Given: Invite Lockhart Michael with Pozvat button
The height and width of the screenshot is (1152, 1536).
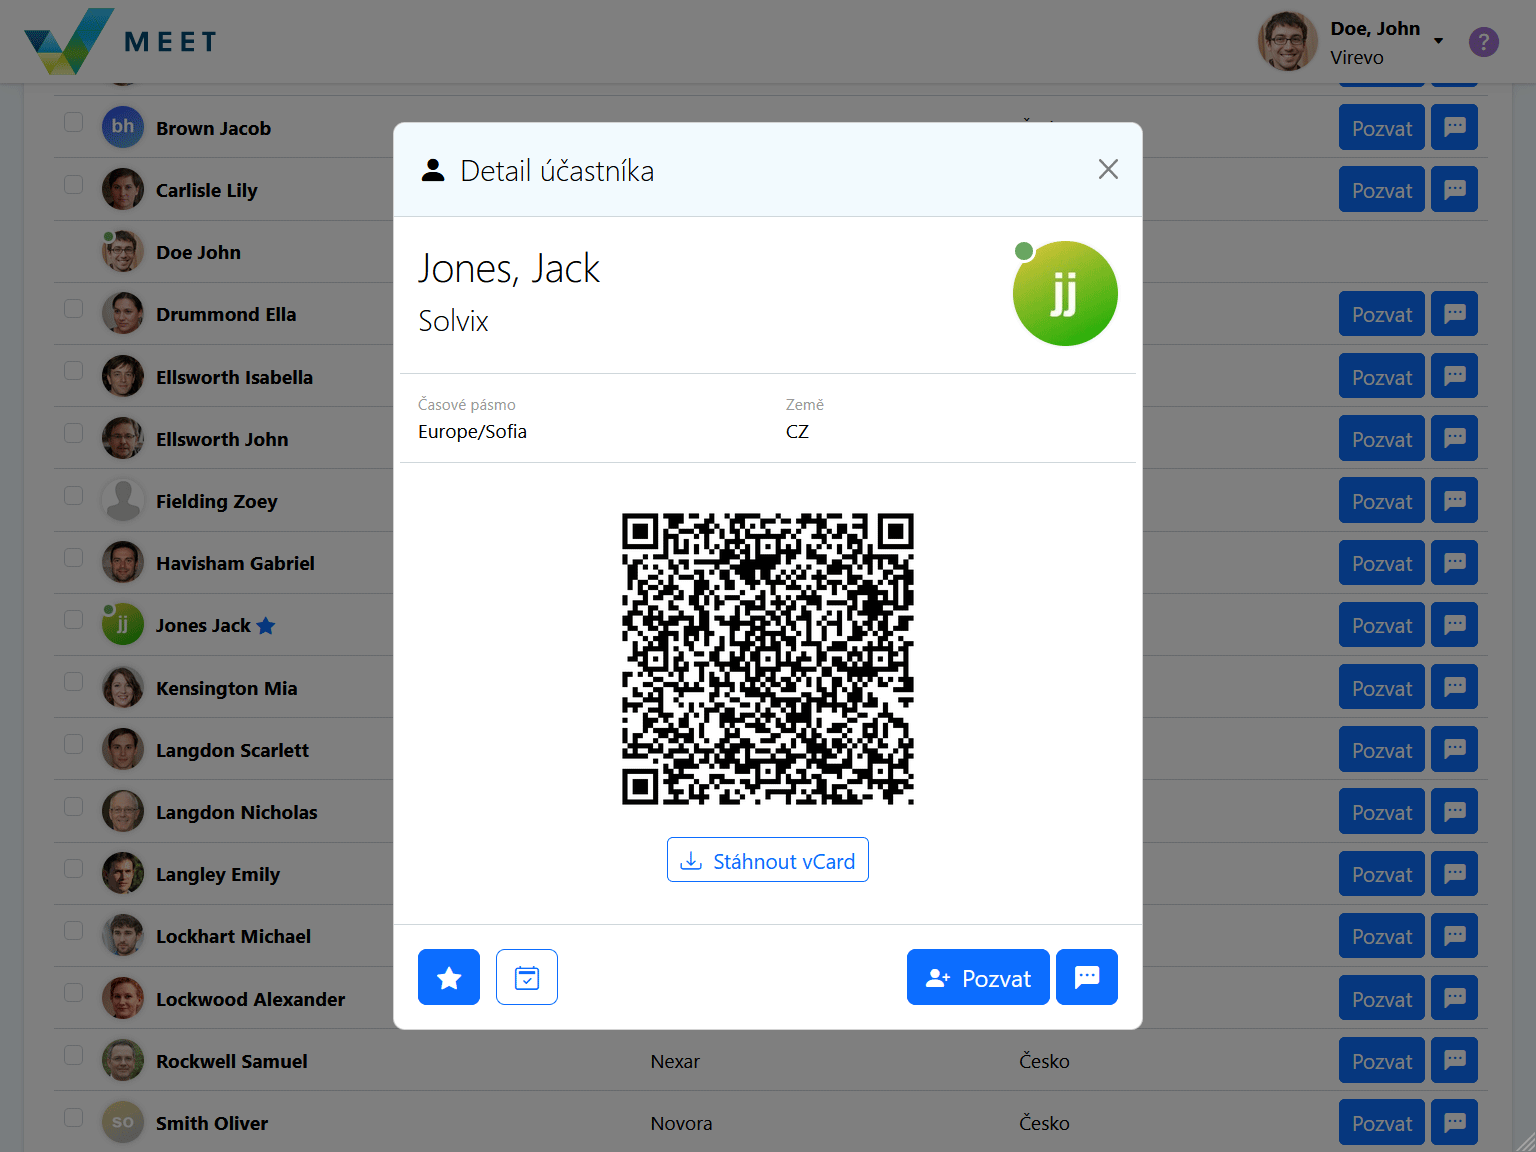Looking at the screenshot, I should 1382,935.
